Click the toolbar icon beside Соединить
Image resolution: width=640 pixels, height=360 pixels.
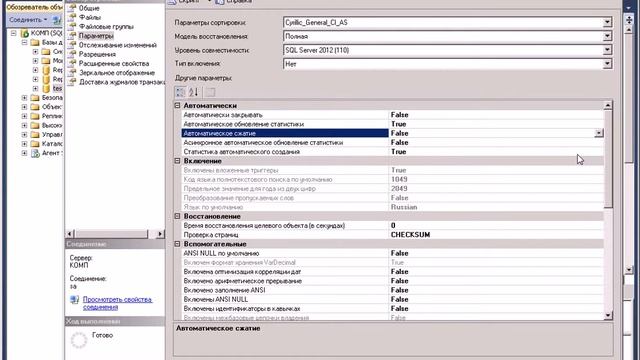click(57, 20)
